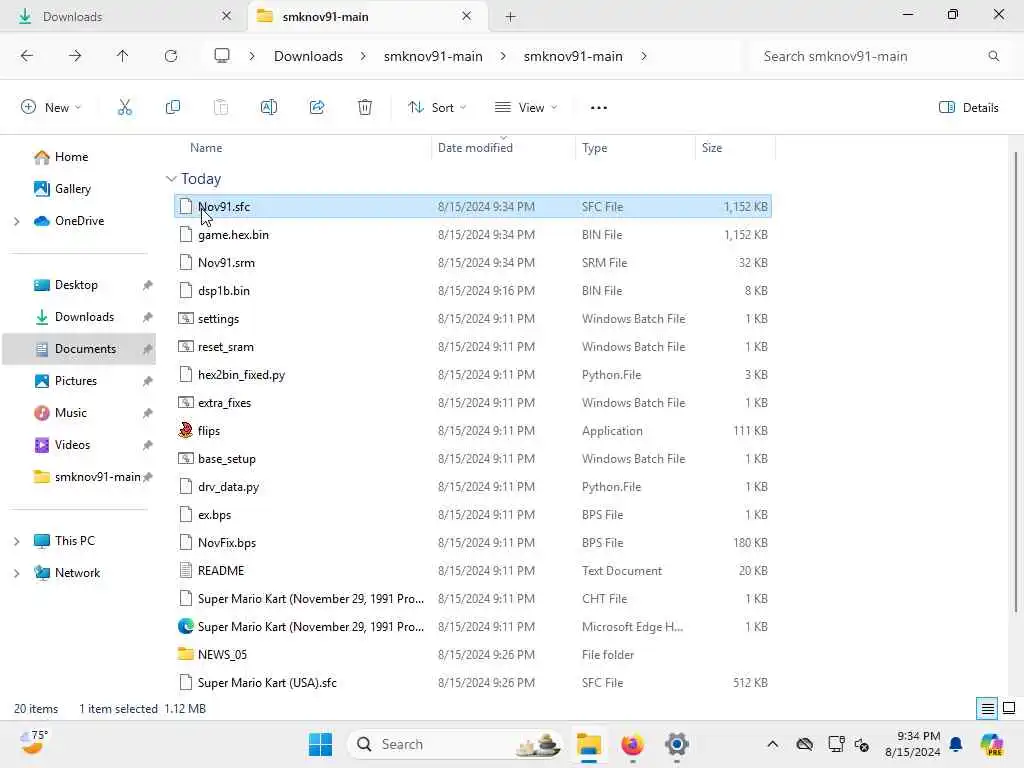Select the reset_sram batch file

[473, 347]
